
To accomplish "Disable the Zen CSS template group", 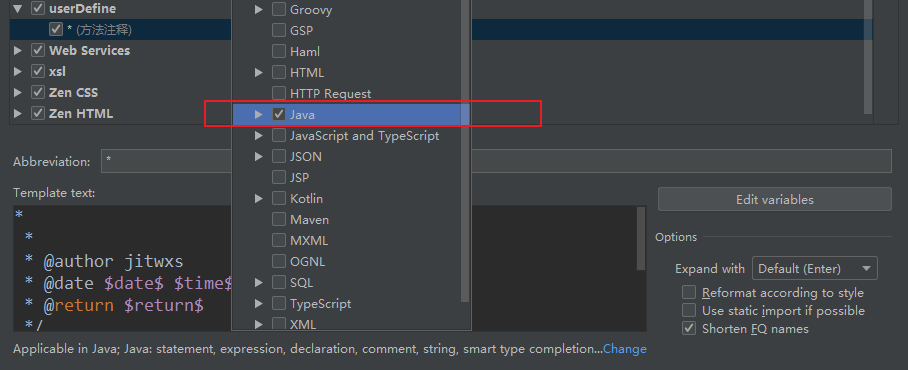I will (38, 92).
